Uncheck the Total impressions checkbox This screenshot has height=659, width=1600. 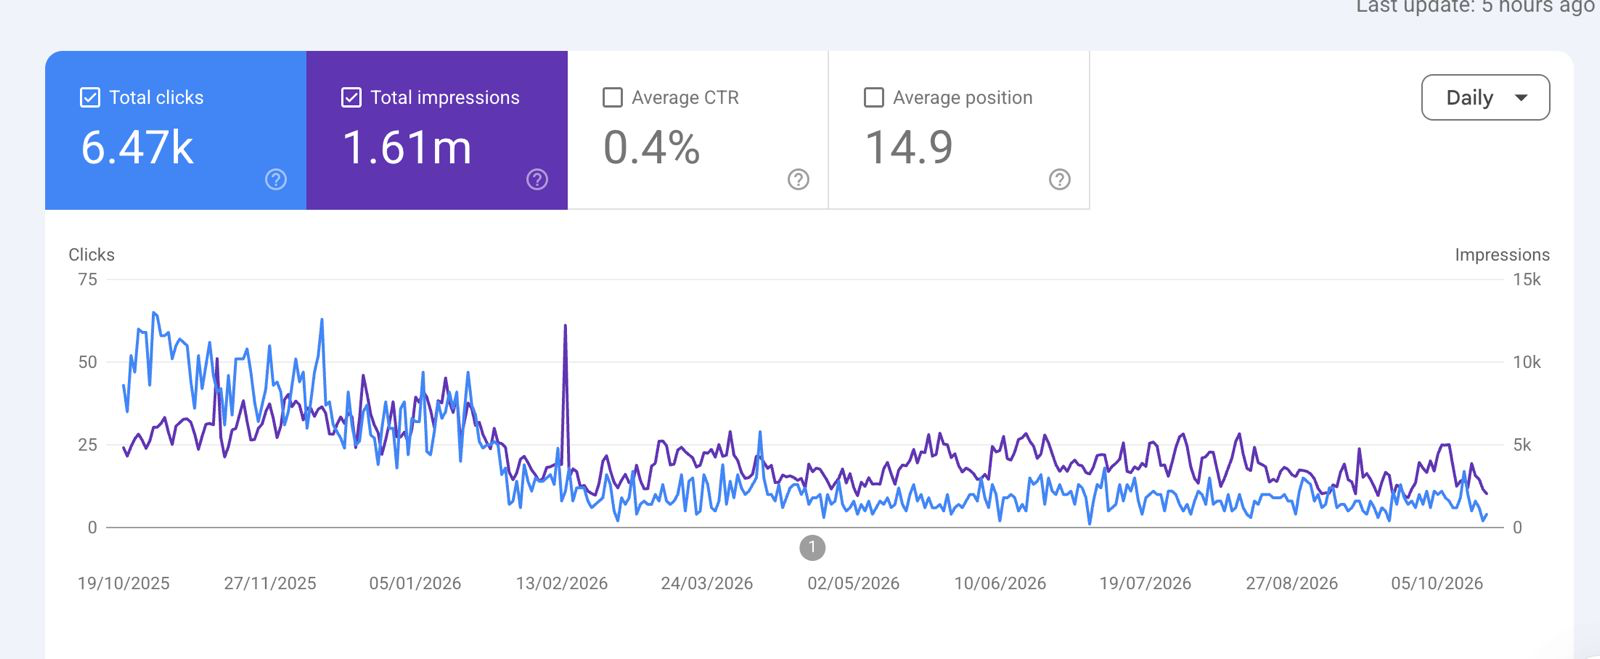[351, 97]
